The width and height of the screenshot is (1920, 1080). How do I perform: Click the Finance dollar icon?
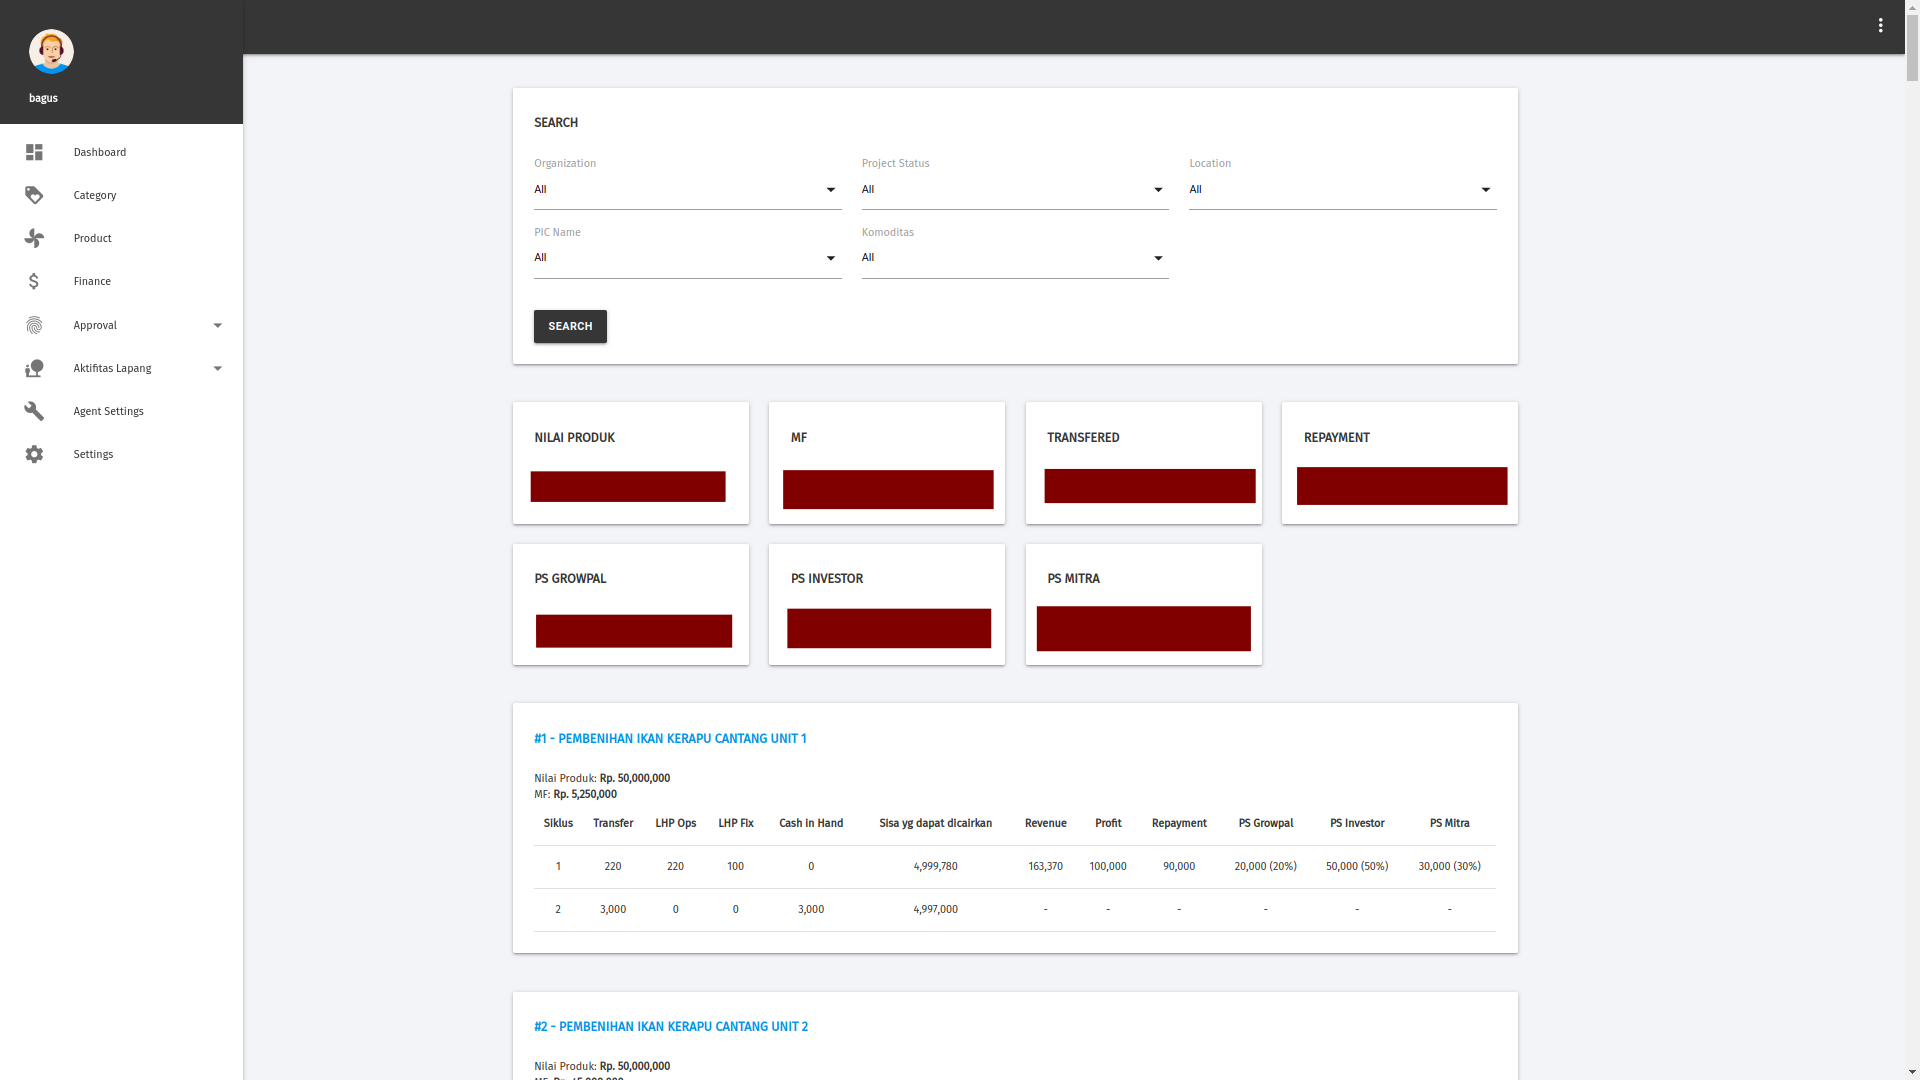34,281
